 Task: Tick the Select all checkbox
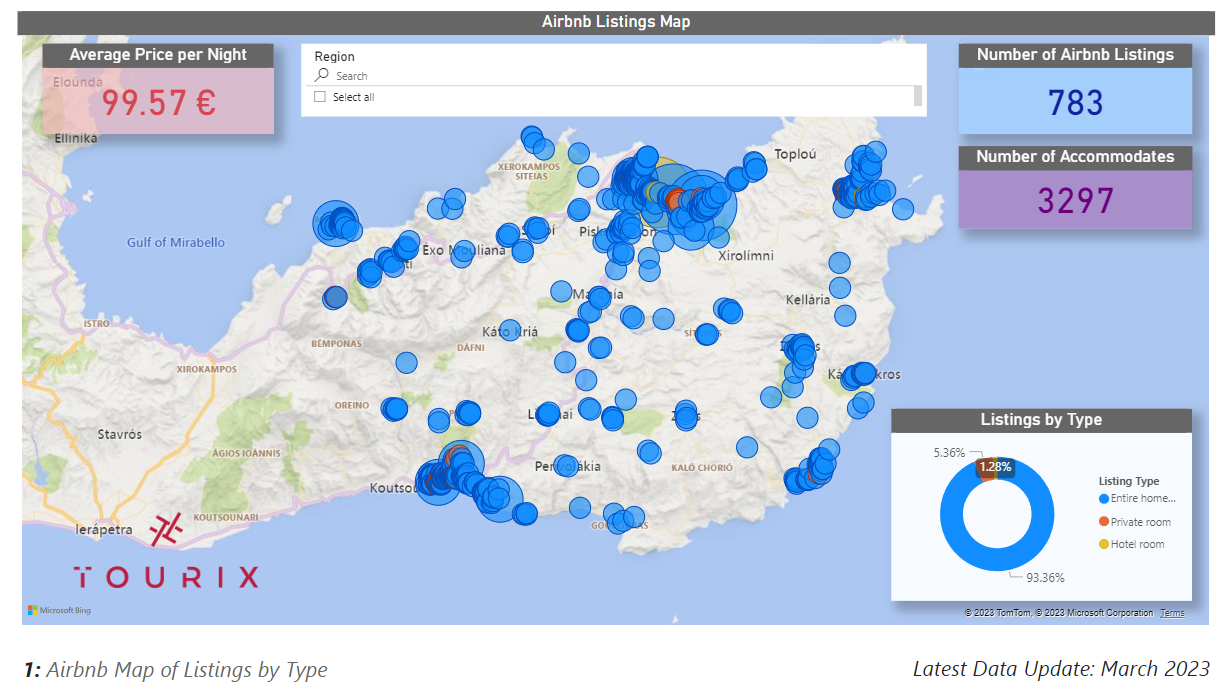(320, 97)
